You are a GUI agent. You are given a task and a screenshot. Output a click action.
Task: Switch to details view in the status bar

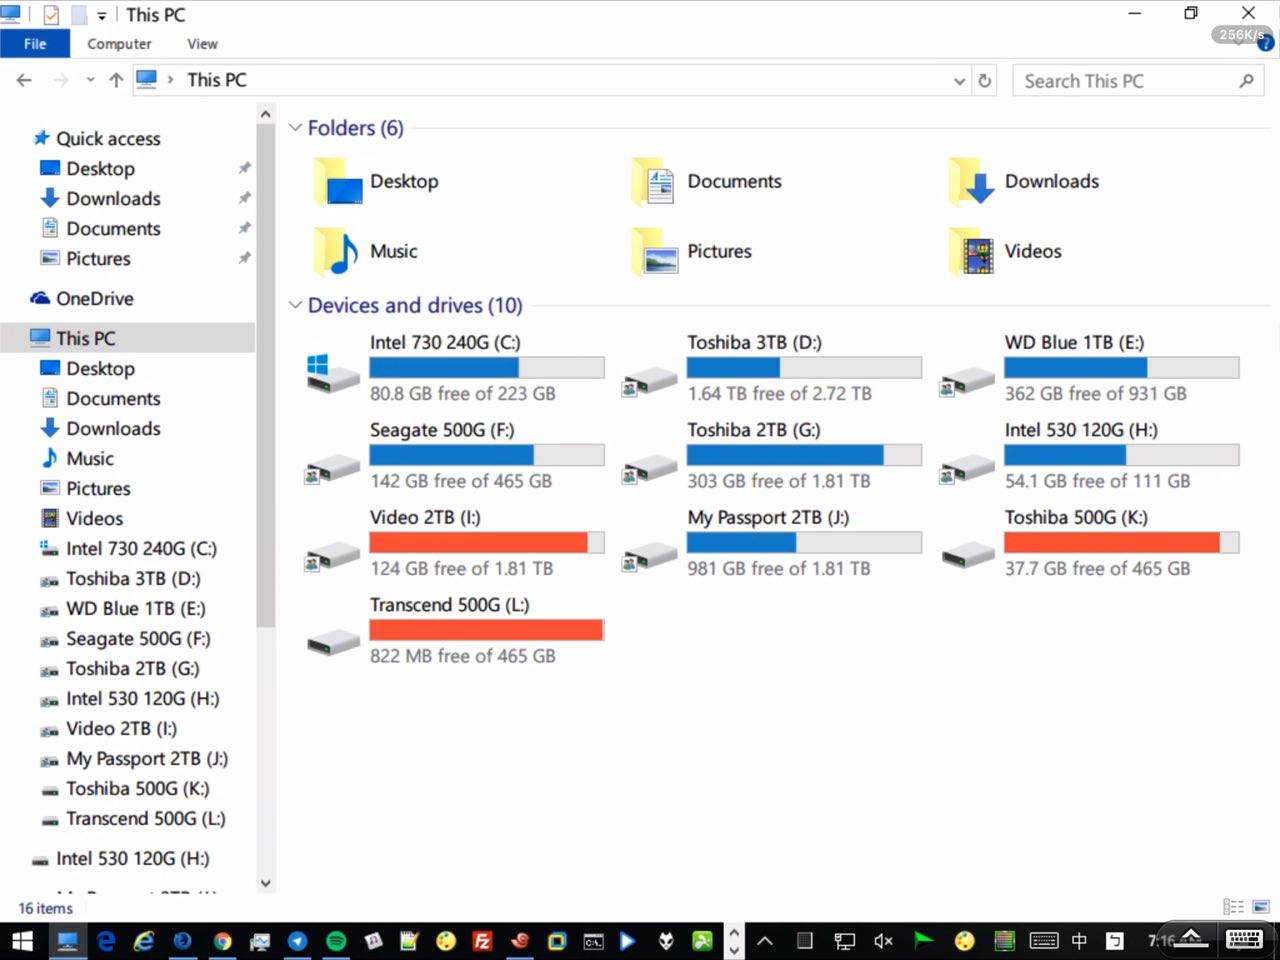tap(1234, 907)
